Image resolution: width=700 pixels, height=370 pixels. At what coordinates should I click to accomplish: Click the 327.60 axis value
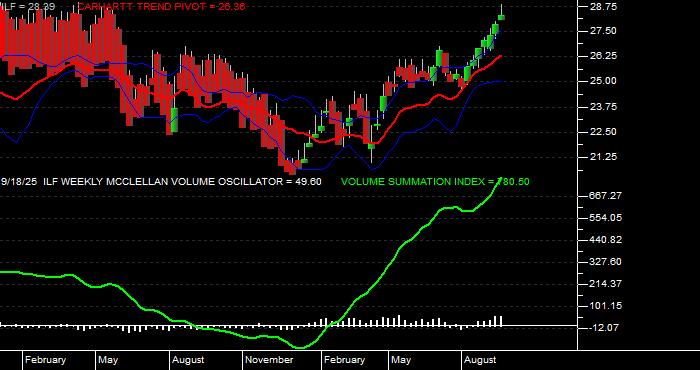[604, 262]
